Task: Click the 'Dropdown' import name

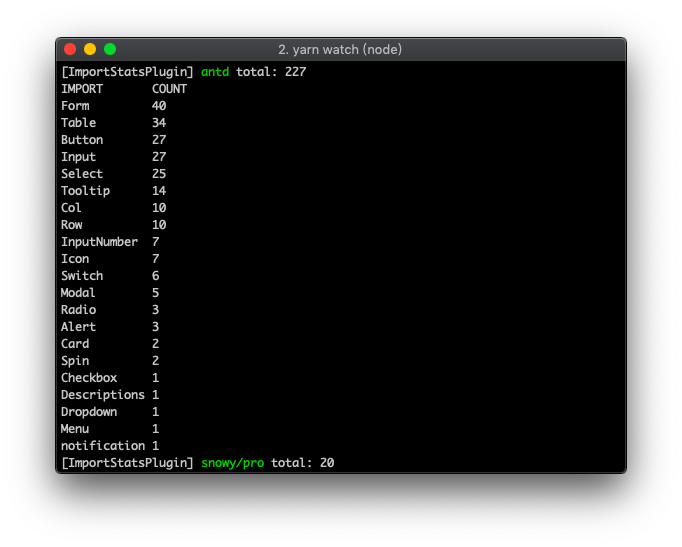Action: click(89, 411)
